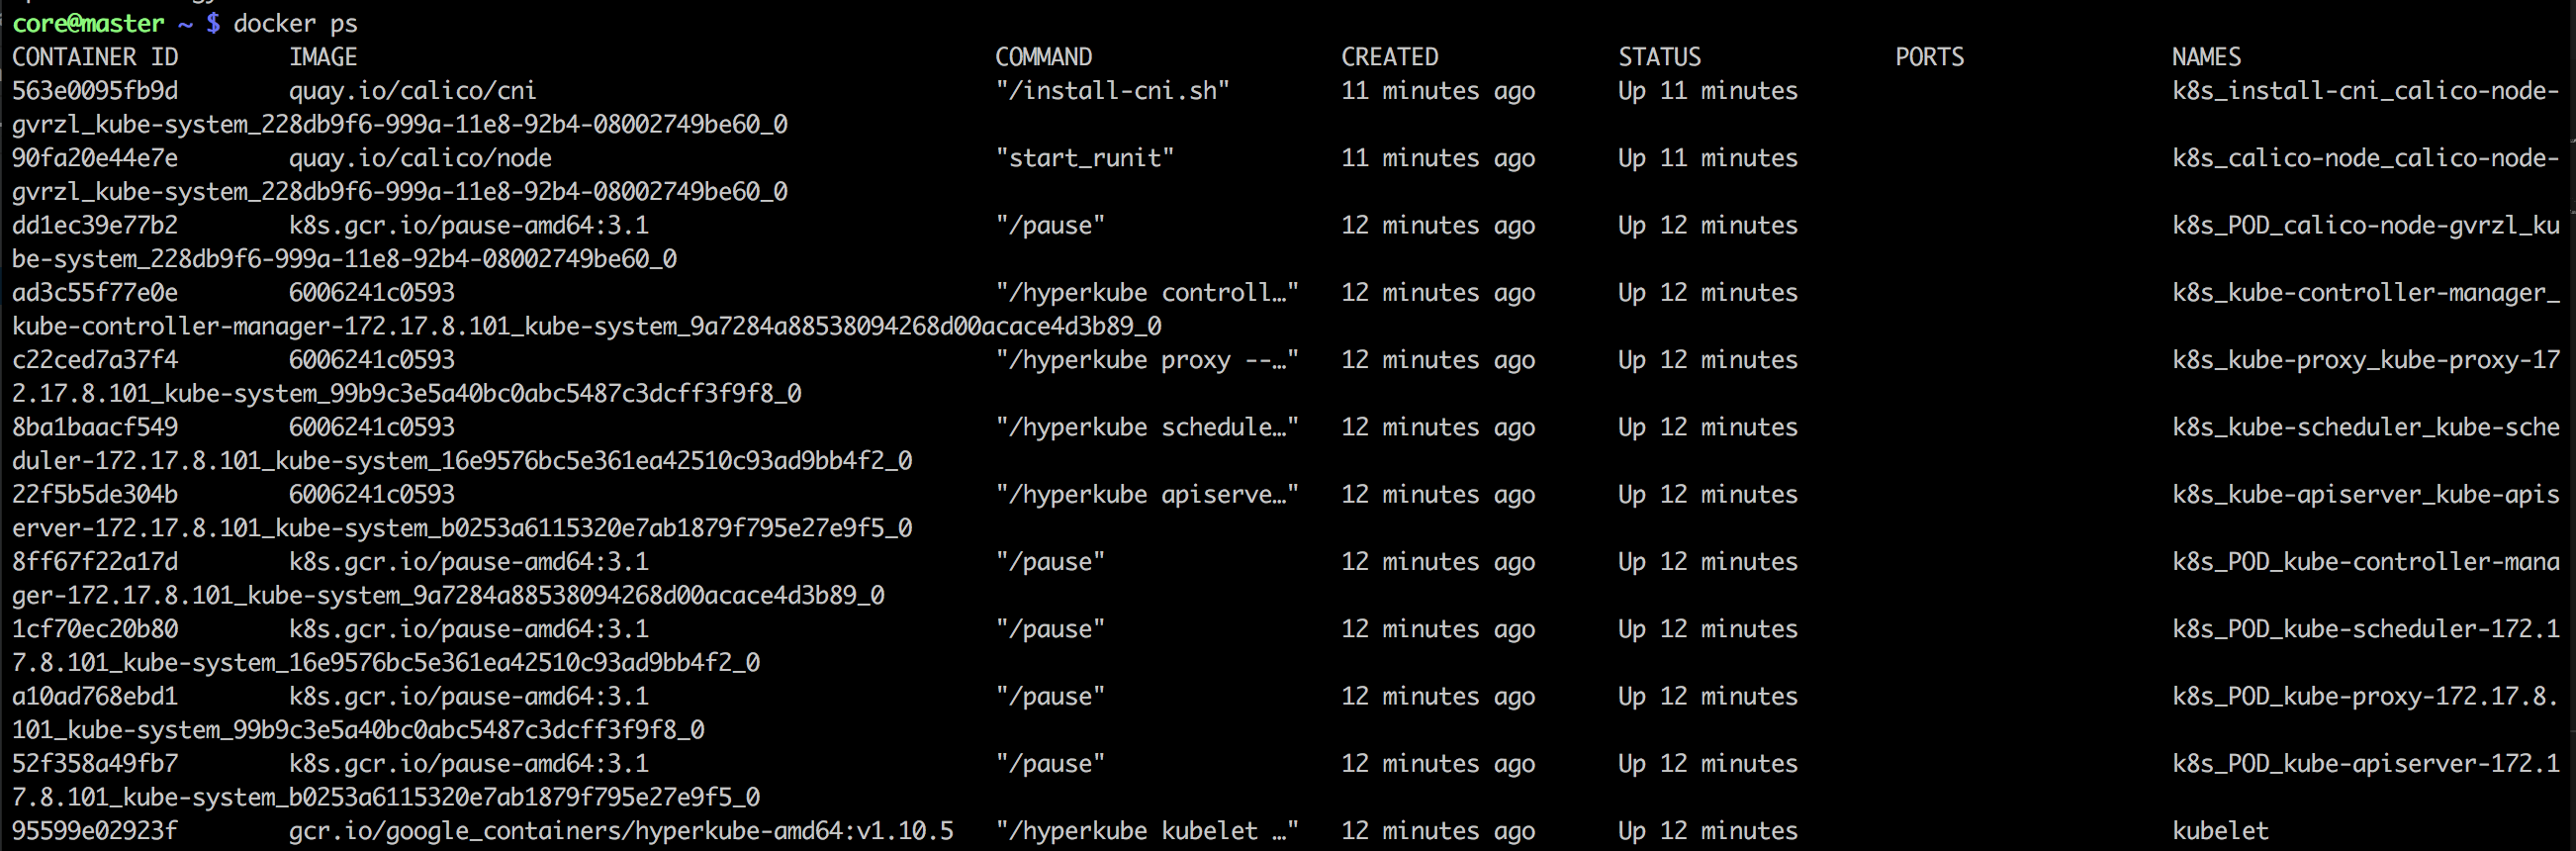Click the CONTAINER ID column header

(x=95, y=57)
